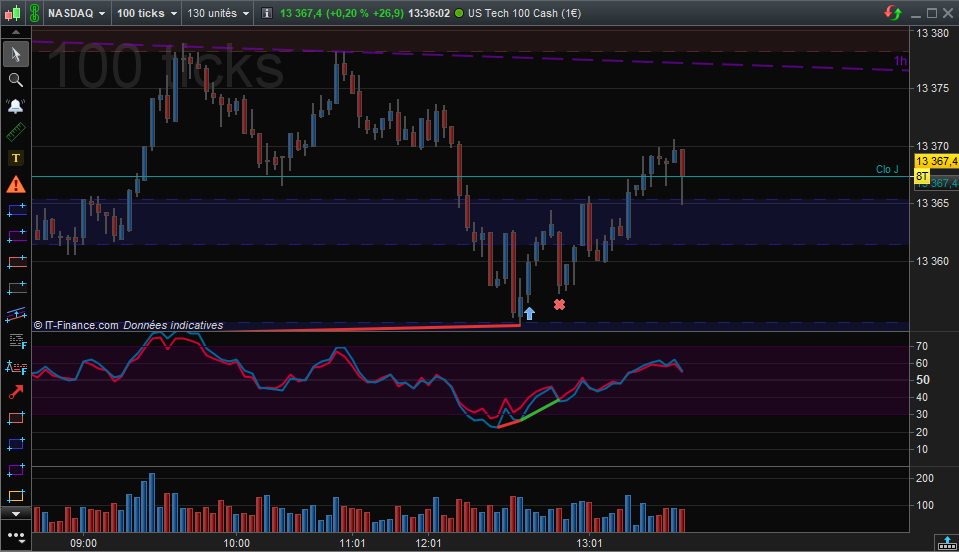Open the alert bell tool

[x=16, y=106]
